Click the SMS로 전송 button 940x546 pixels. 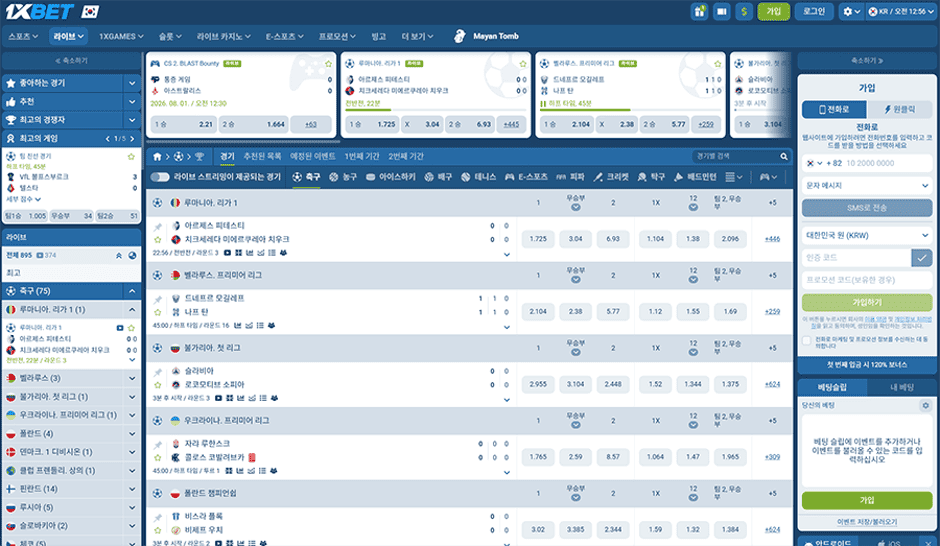click(867, 208)
